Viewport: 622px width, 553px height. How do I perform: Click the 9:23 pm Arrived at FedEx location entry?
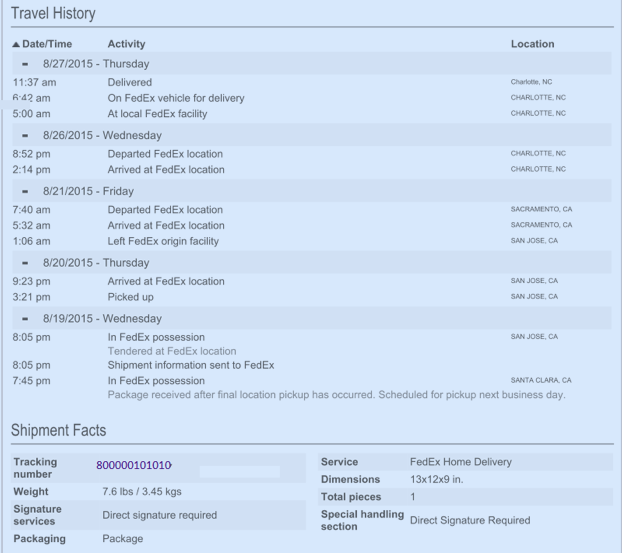click(166, 281)
